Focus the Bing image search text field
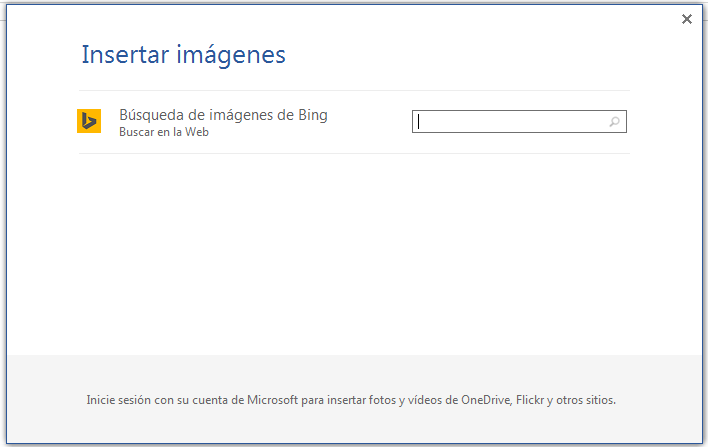This screenshot has width=708, height=447. (x=519, y=121)
